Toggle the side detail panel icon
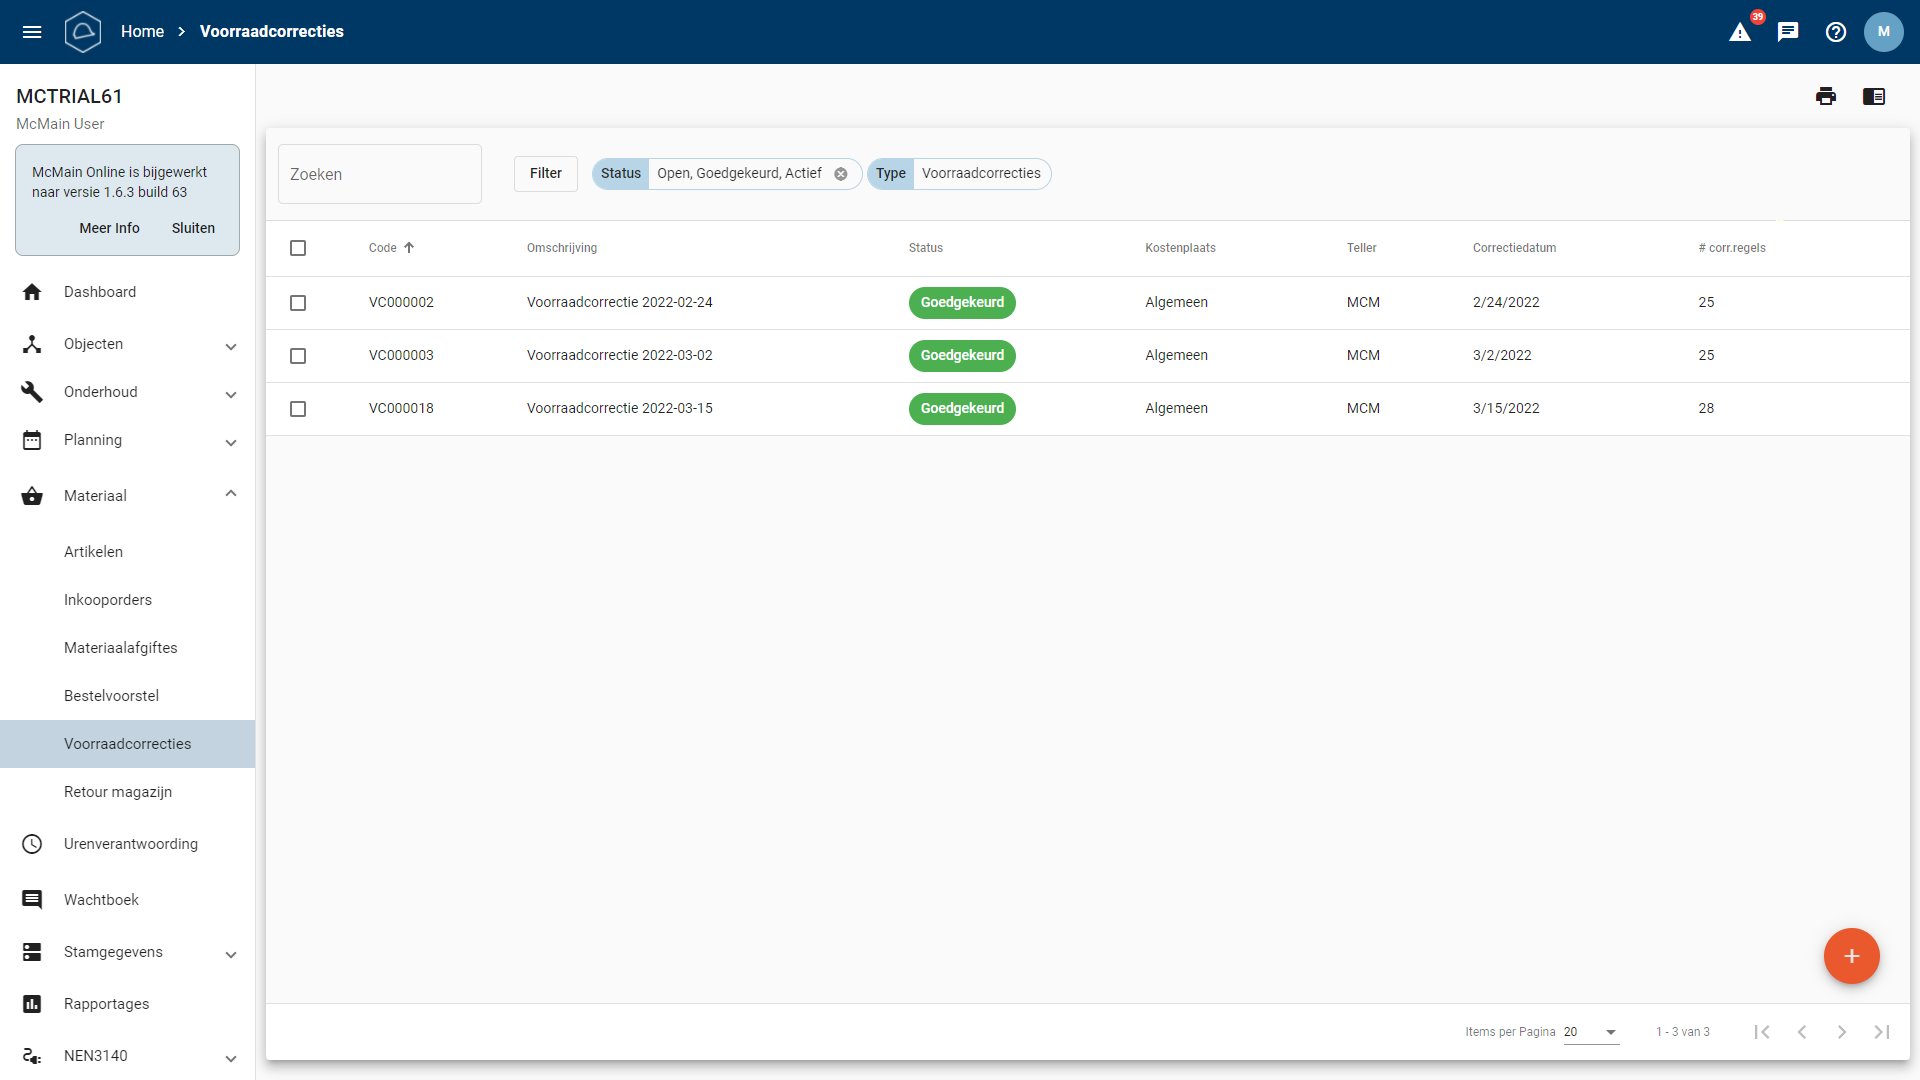The image size is (1920, 1080). tap(1874, 96)
